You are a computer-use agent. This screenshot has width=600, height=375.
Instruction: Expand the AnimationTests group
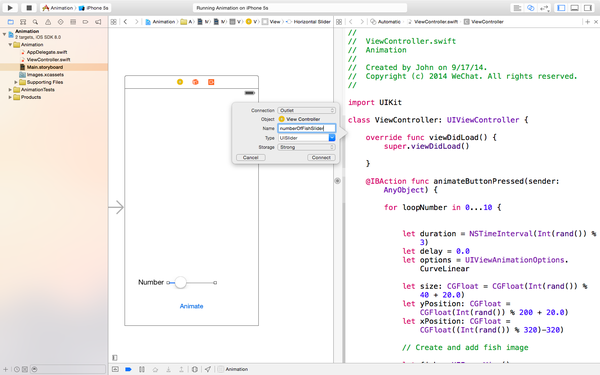coord(10,90)
